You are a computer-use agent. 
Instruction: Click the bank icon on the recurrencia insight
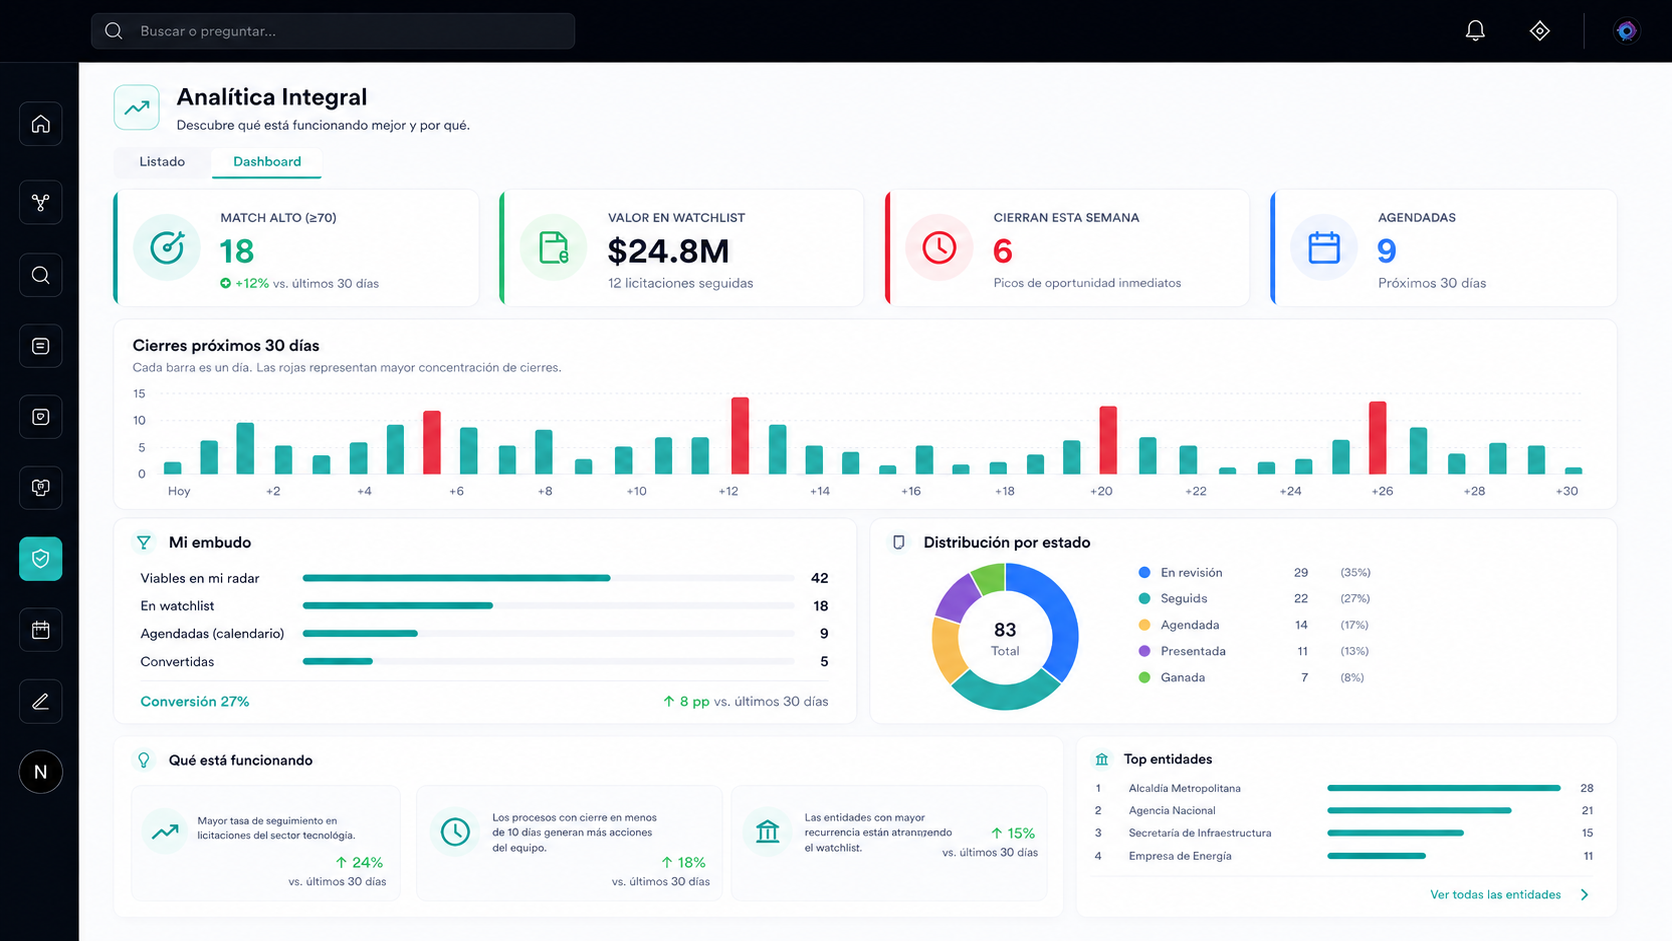768,831
